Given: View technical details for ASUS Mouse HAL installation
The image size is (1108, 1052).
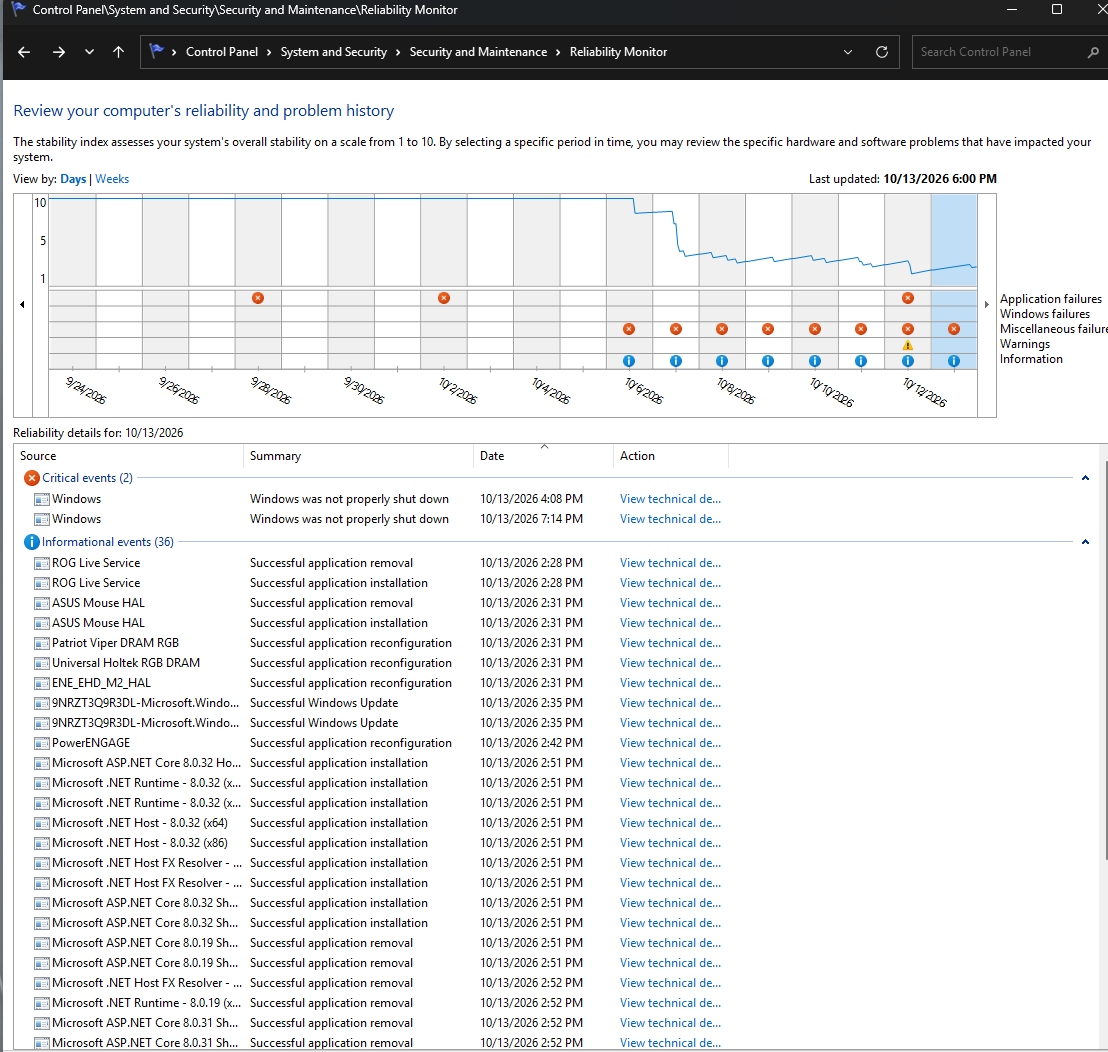Looking at the screenshot, I should tap(671, 623).
